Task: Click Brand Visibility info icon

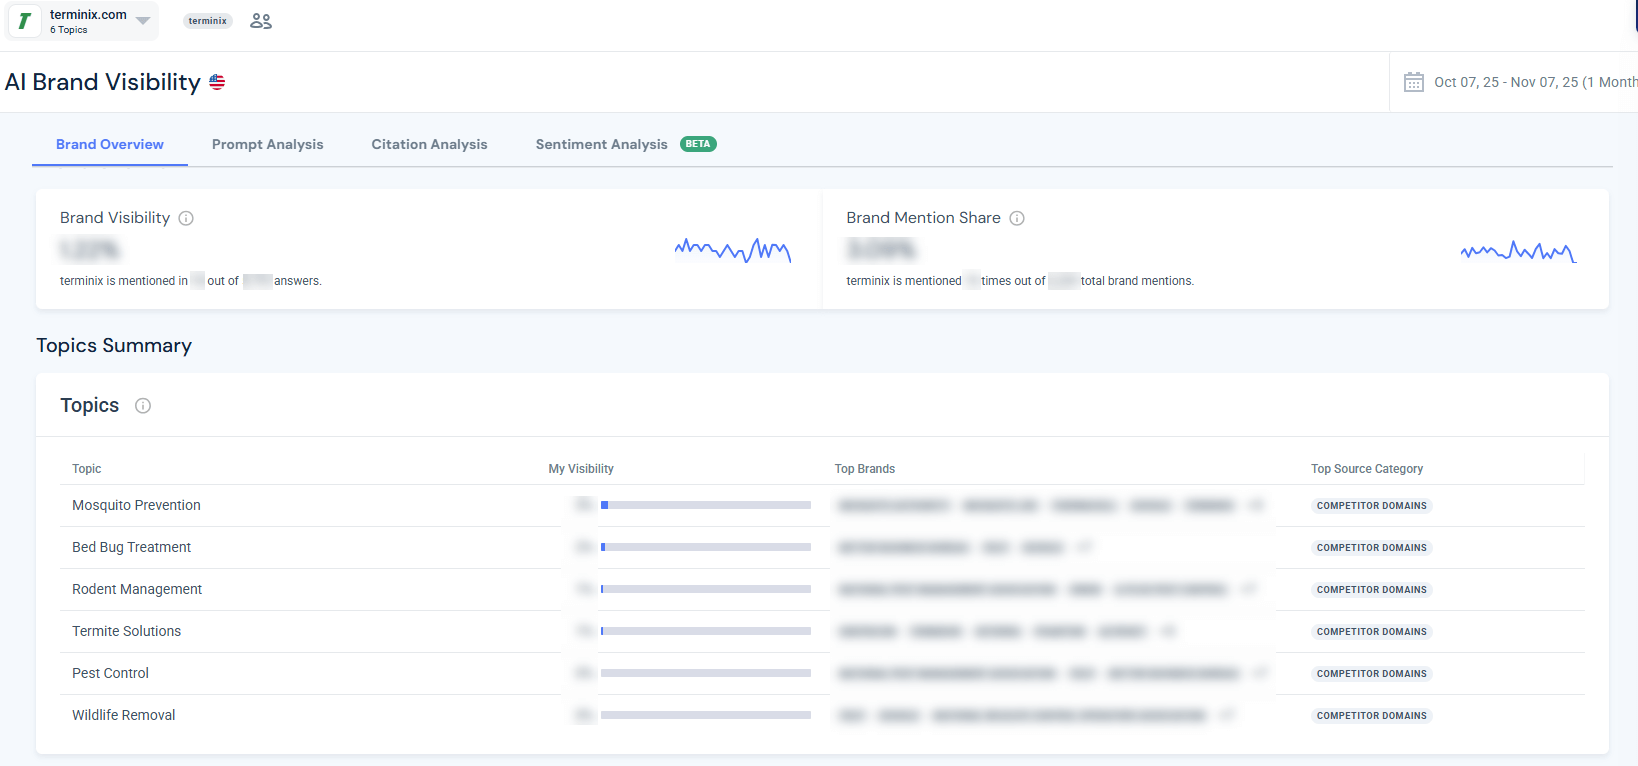Action: 186,218
